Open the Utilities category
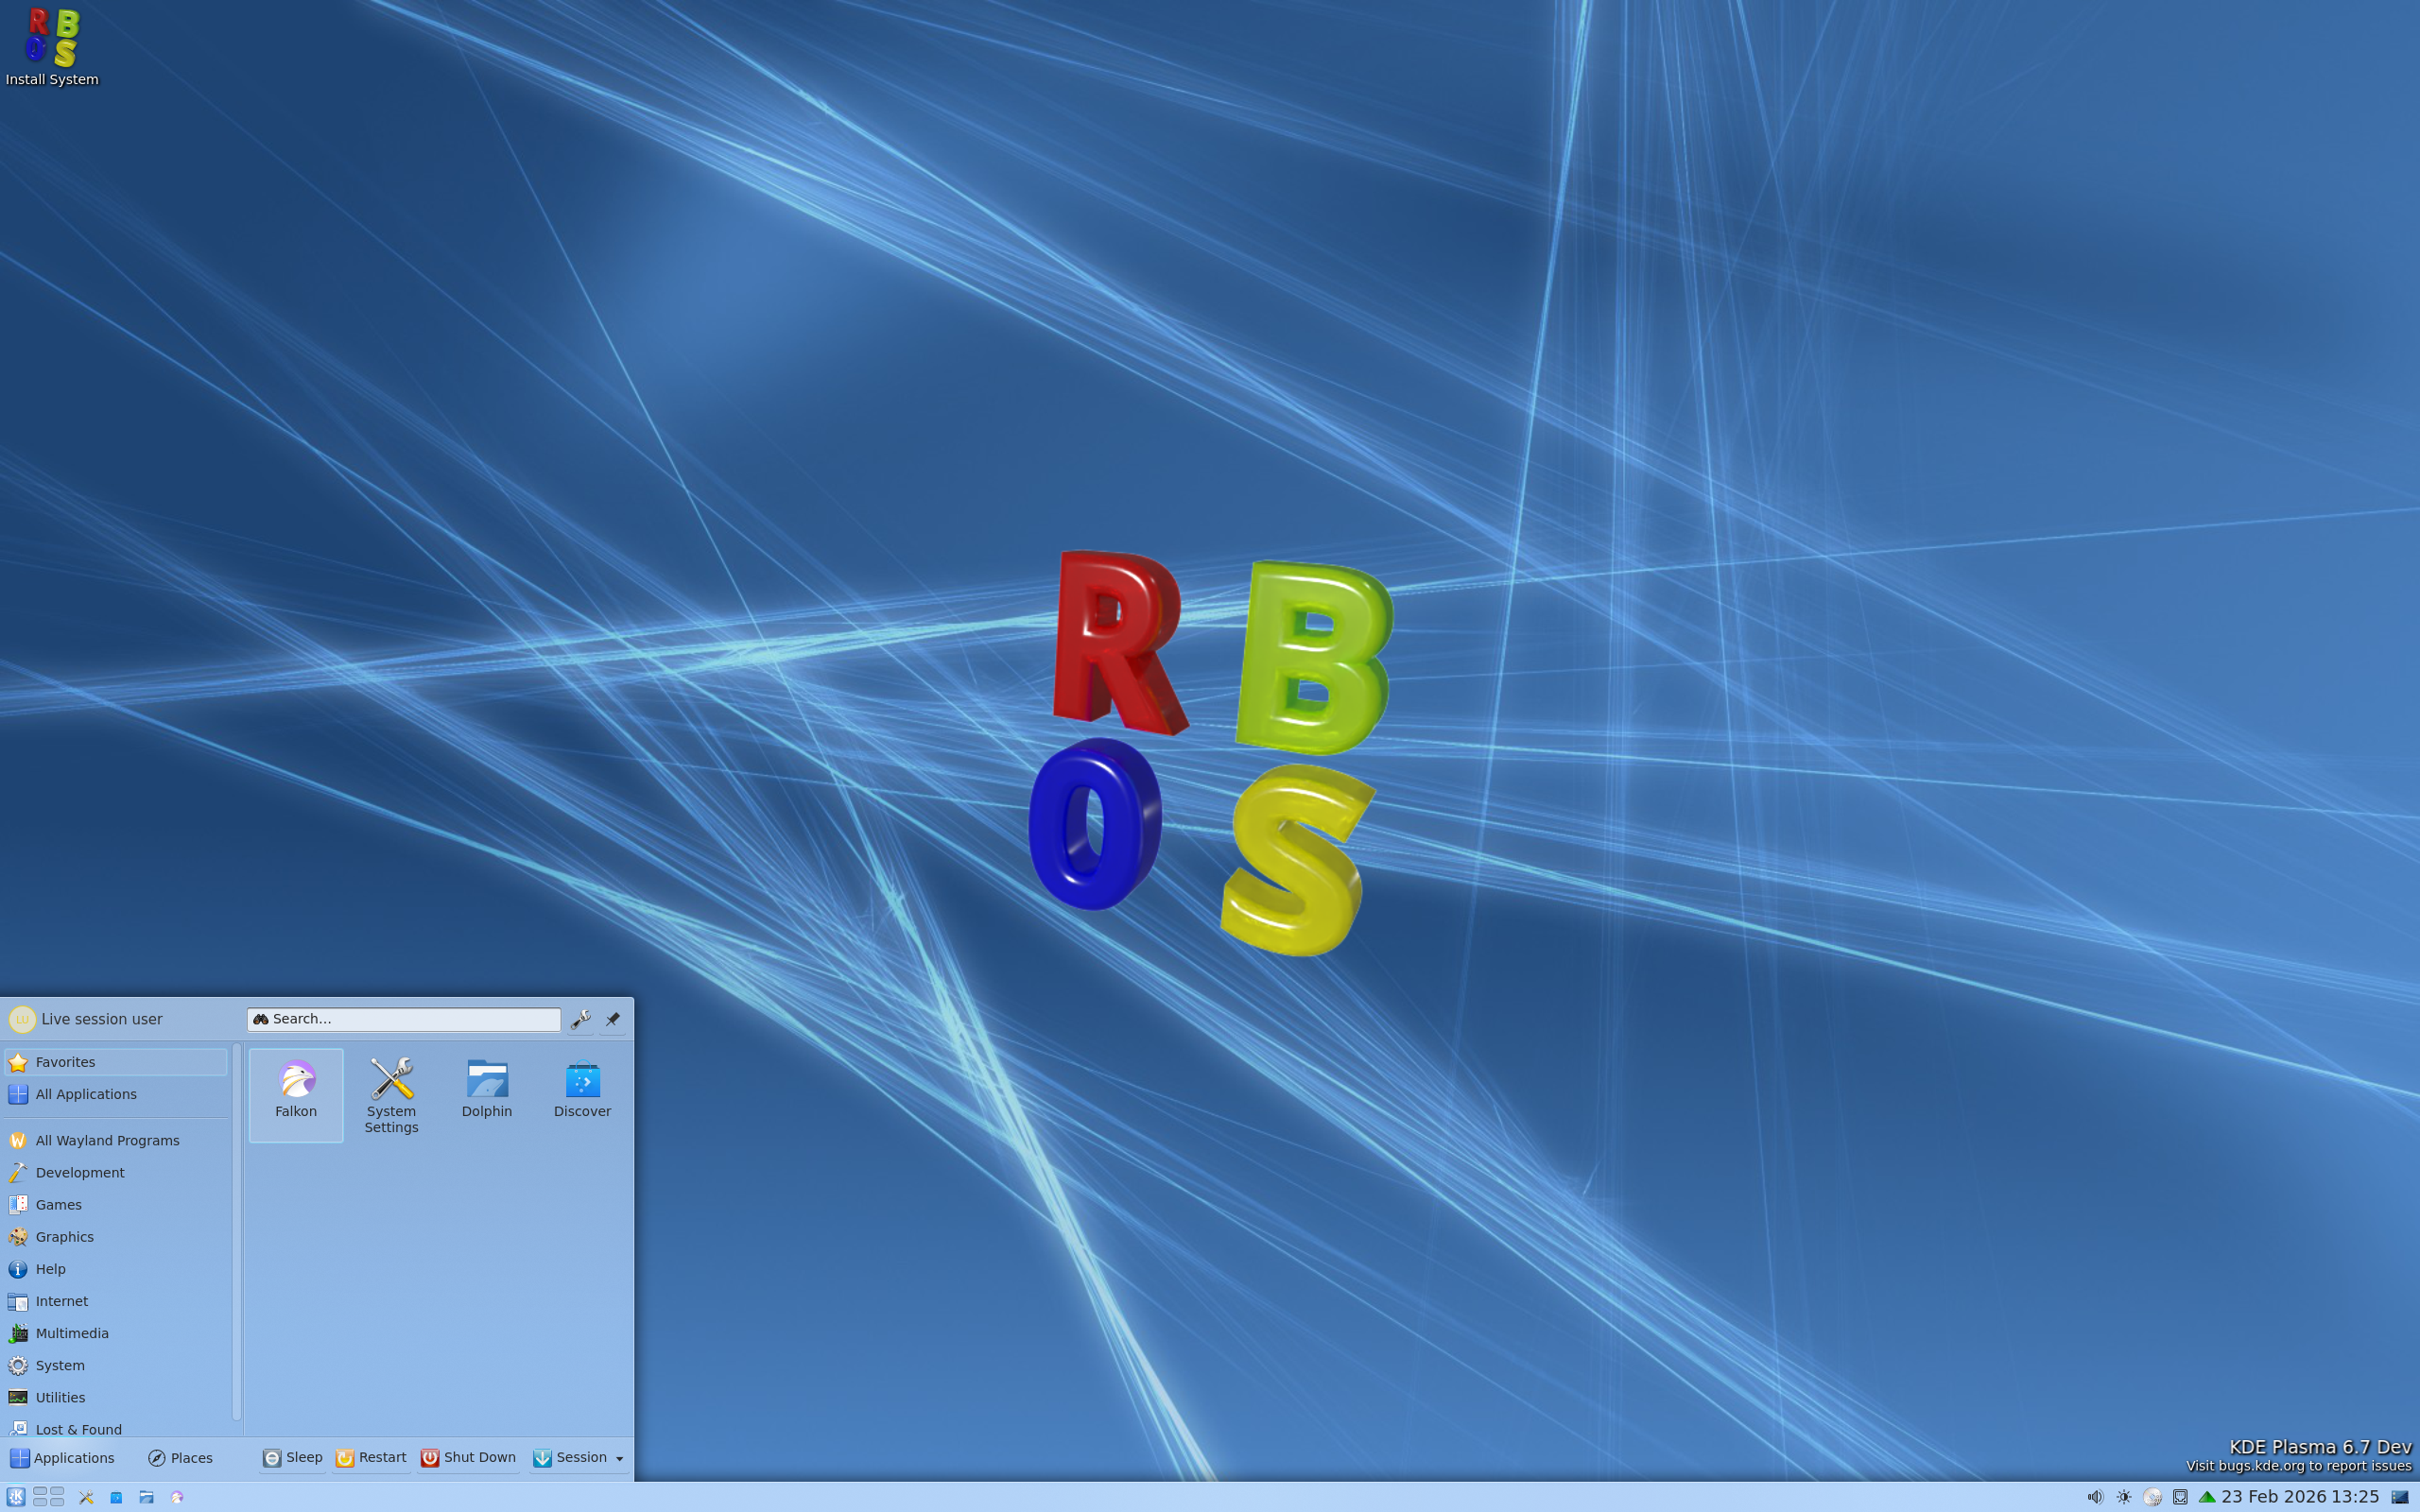This screenshot has width=2420, height=1512. pyautogui.click(x=116, y=1397)
